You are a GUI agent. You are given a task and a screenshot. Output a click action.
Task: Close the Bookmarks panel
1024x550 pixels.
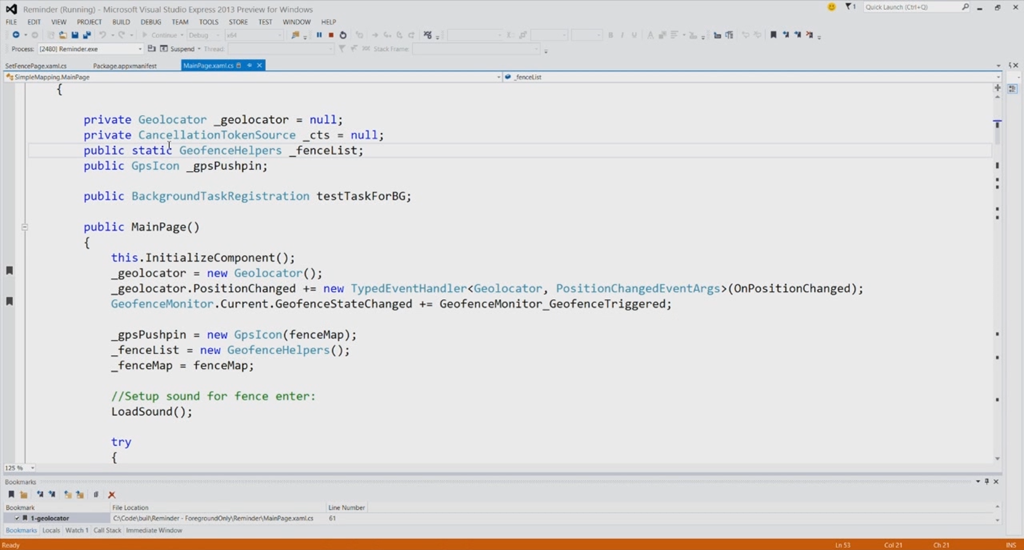996,481
